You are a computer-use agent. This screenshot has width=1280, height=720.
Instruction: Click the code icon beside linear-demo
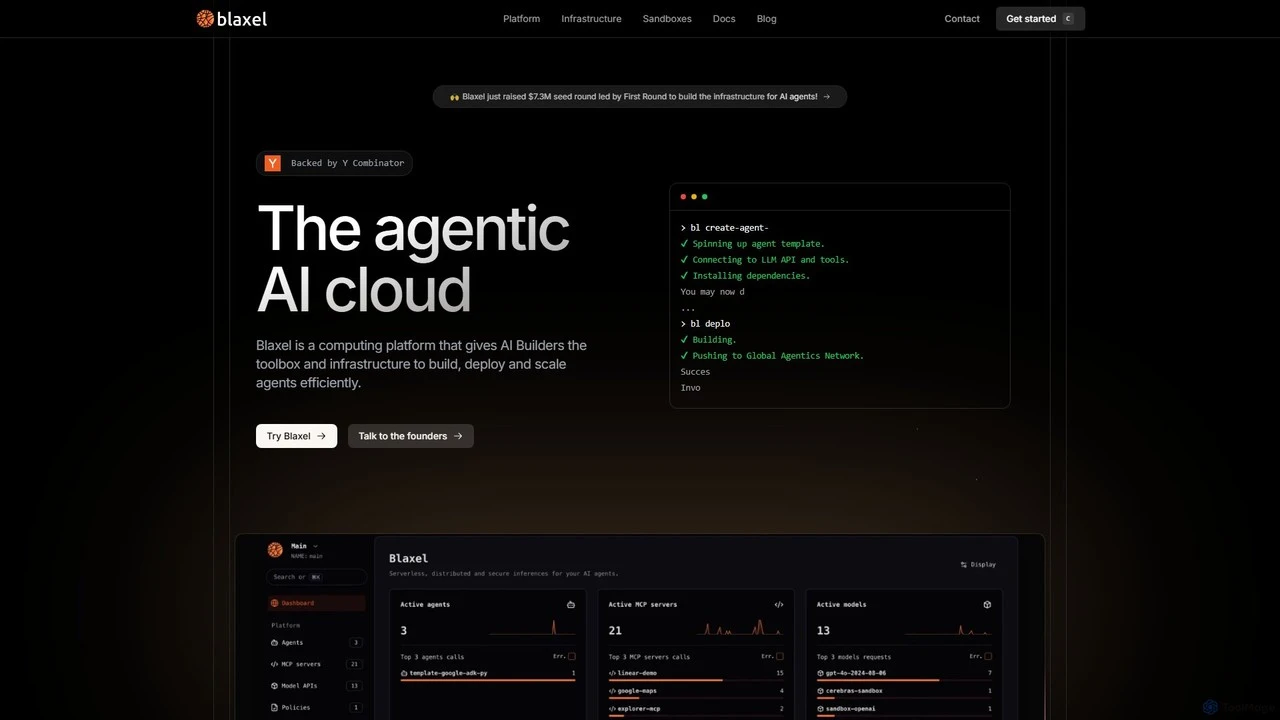click(x=612, y=674)
